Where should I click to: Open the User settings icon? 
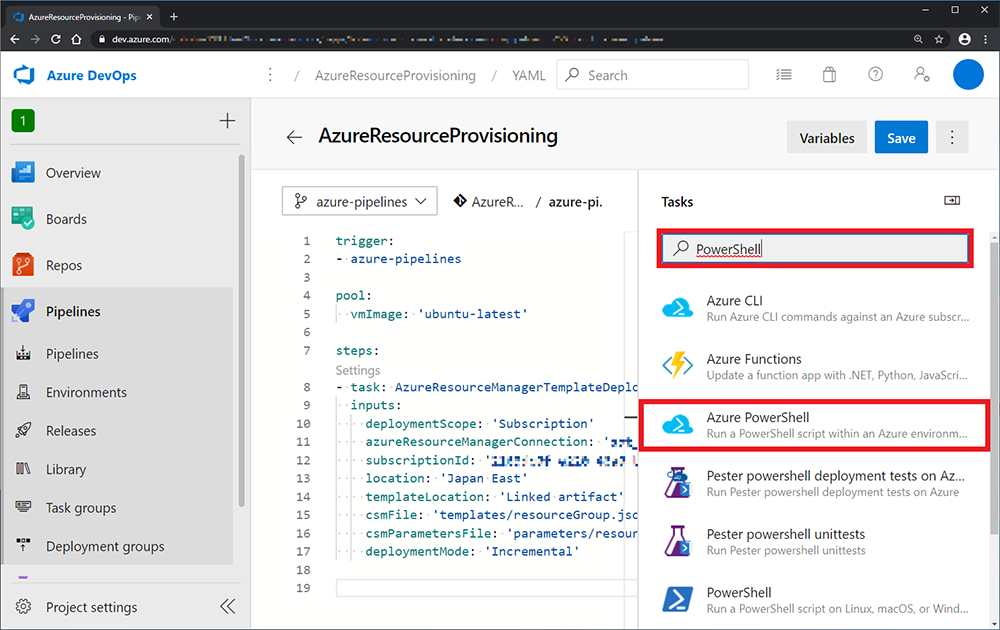922,75
